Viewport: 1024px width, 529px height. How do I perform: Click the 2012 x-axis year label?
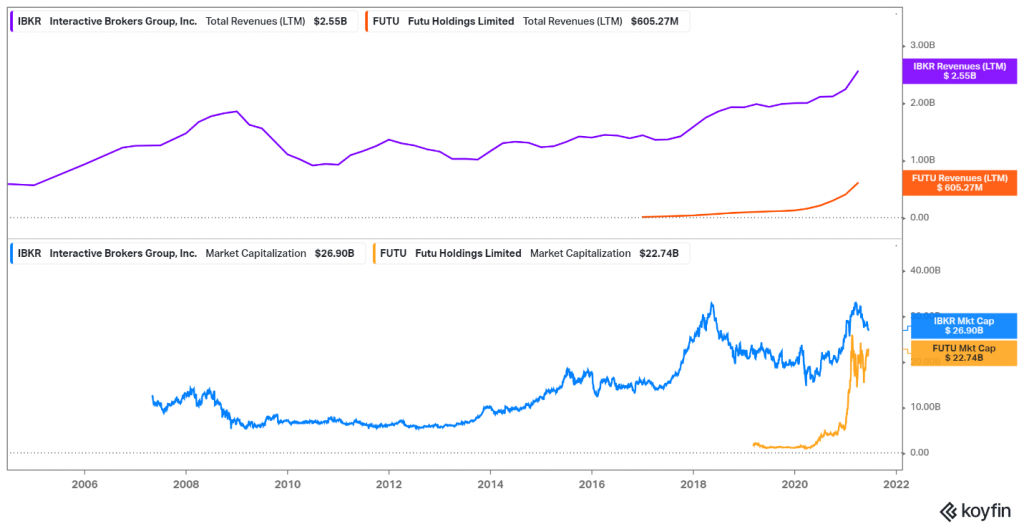(x=389, y=483)
